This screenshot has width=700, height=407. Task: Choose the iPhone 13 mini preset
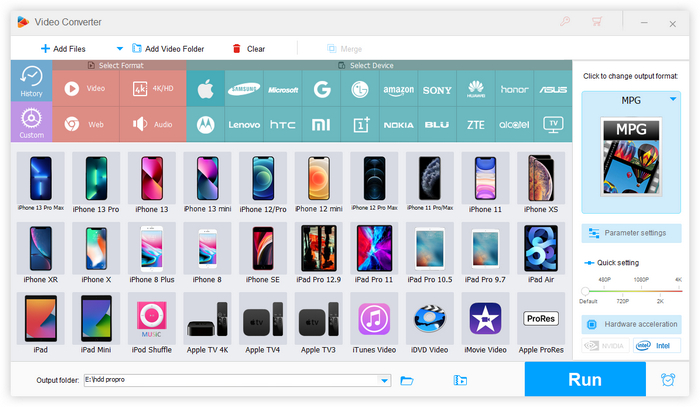point(208,182)
